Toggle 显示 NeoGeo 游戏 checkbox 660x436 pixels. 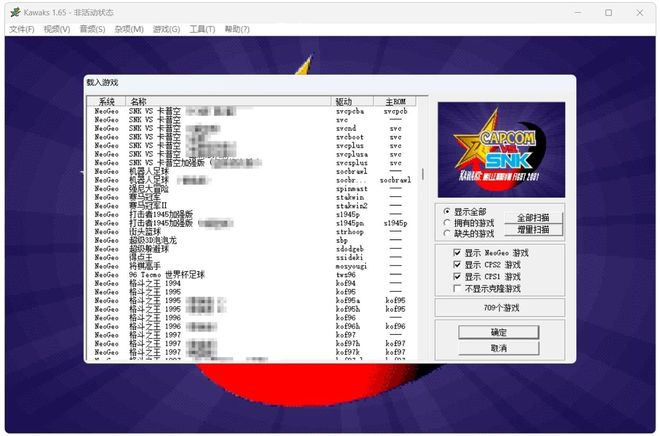[457, 253]
